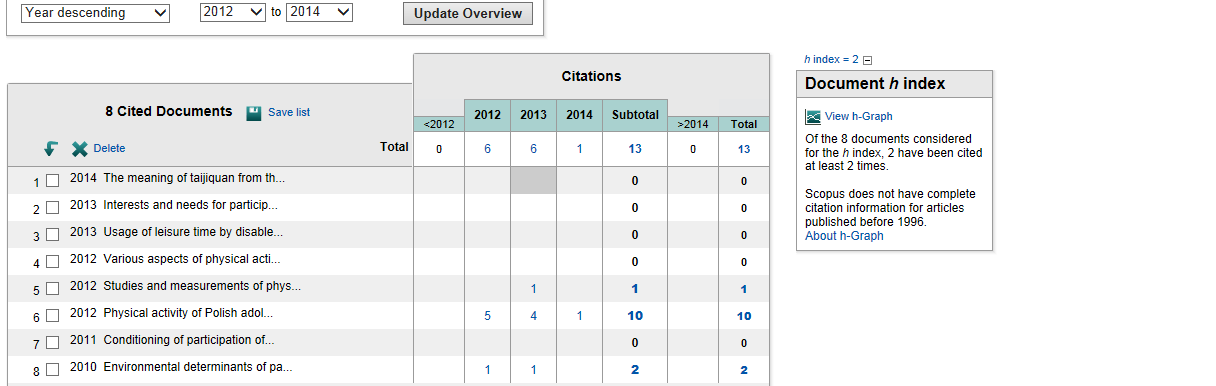The height and width of the screenshot is (386, 1216).
Task: Click the <2012 column header
Action: (439, 124)
